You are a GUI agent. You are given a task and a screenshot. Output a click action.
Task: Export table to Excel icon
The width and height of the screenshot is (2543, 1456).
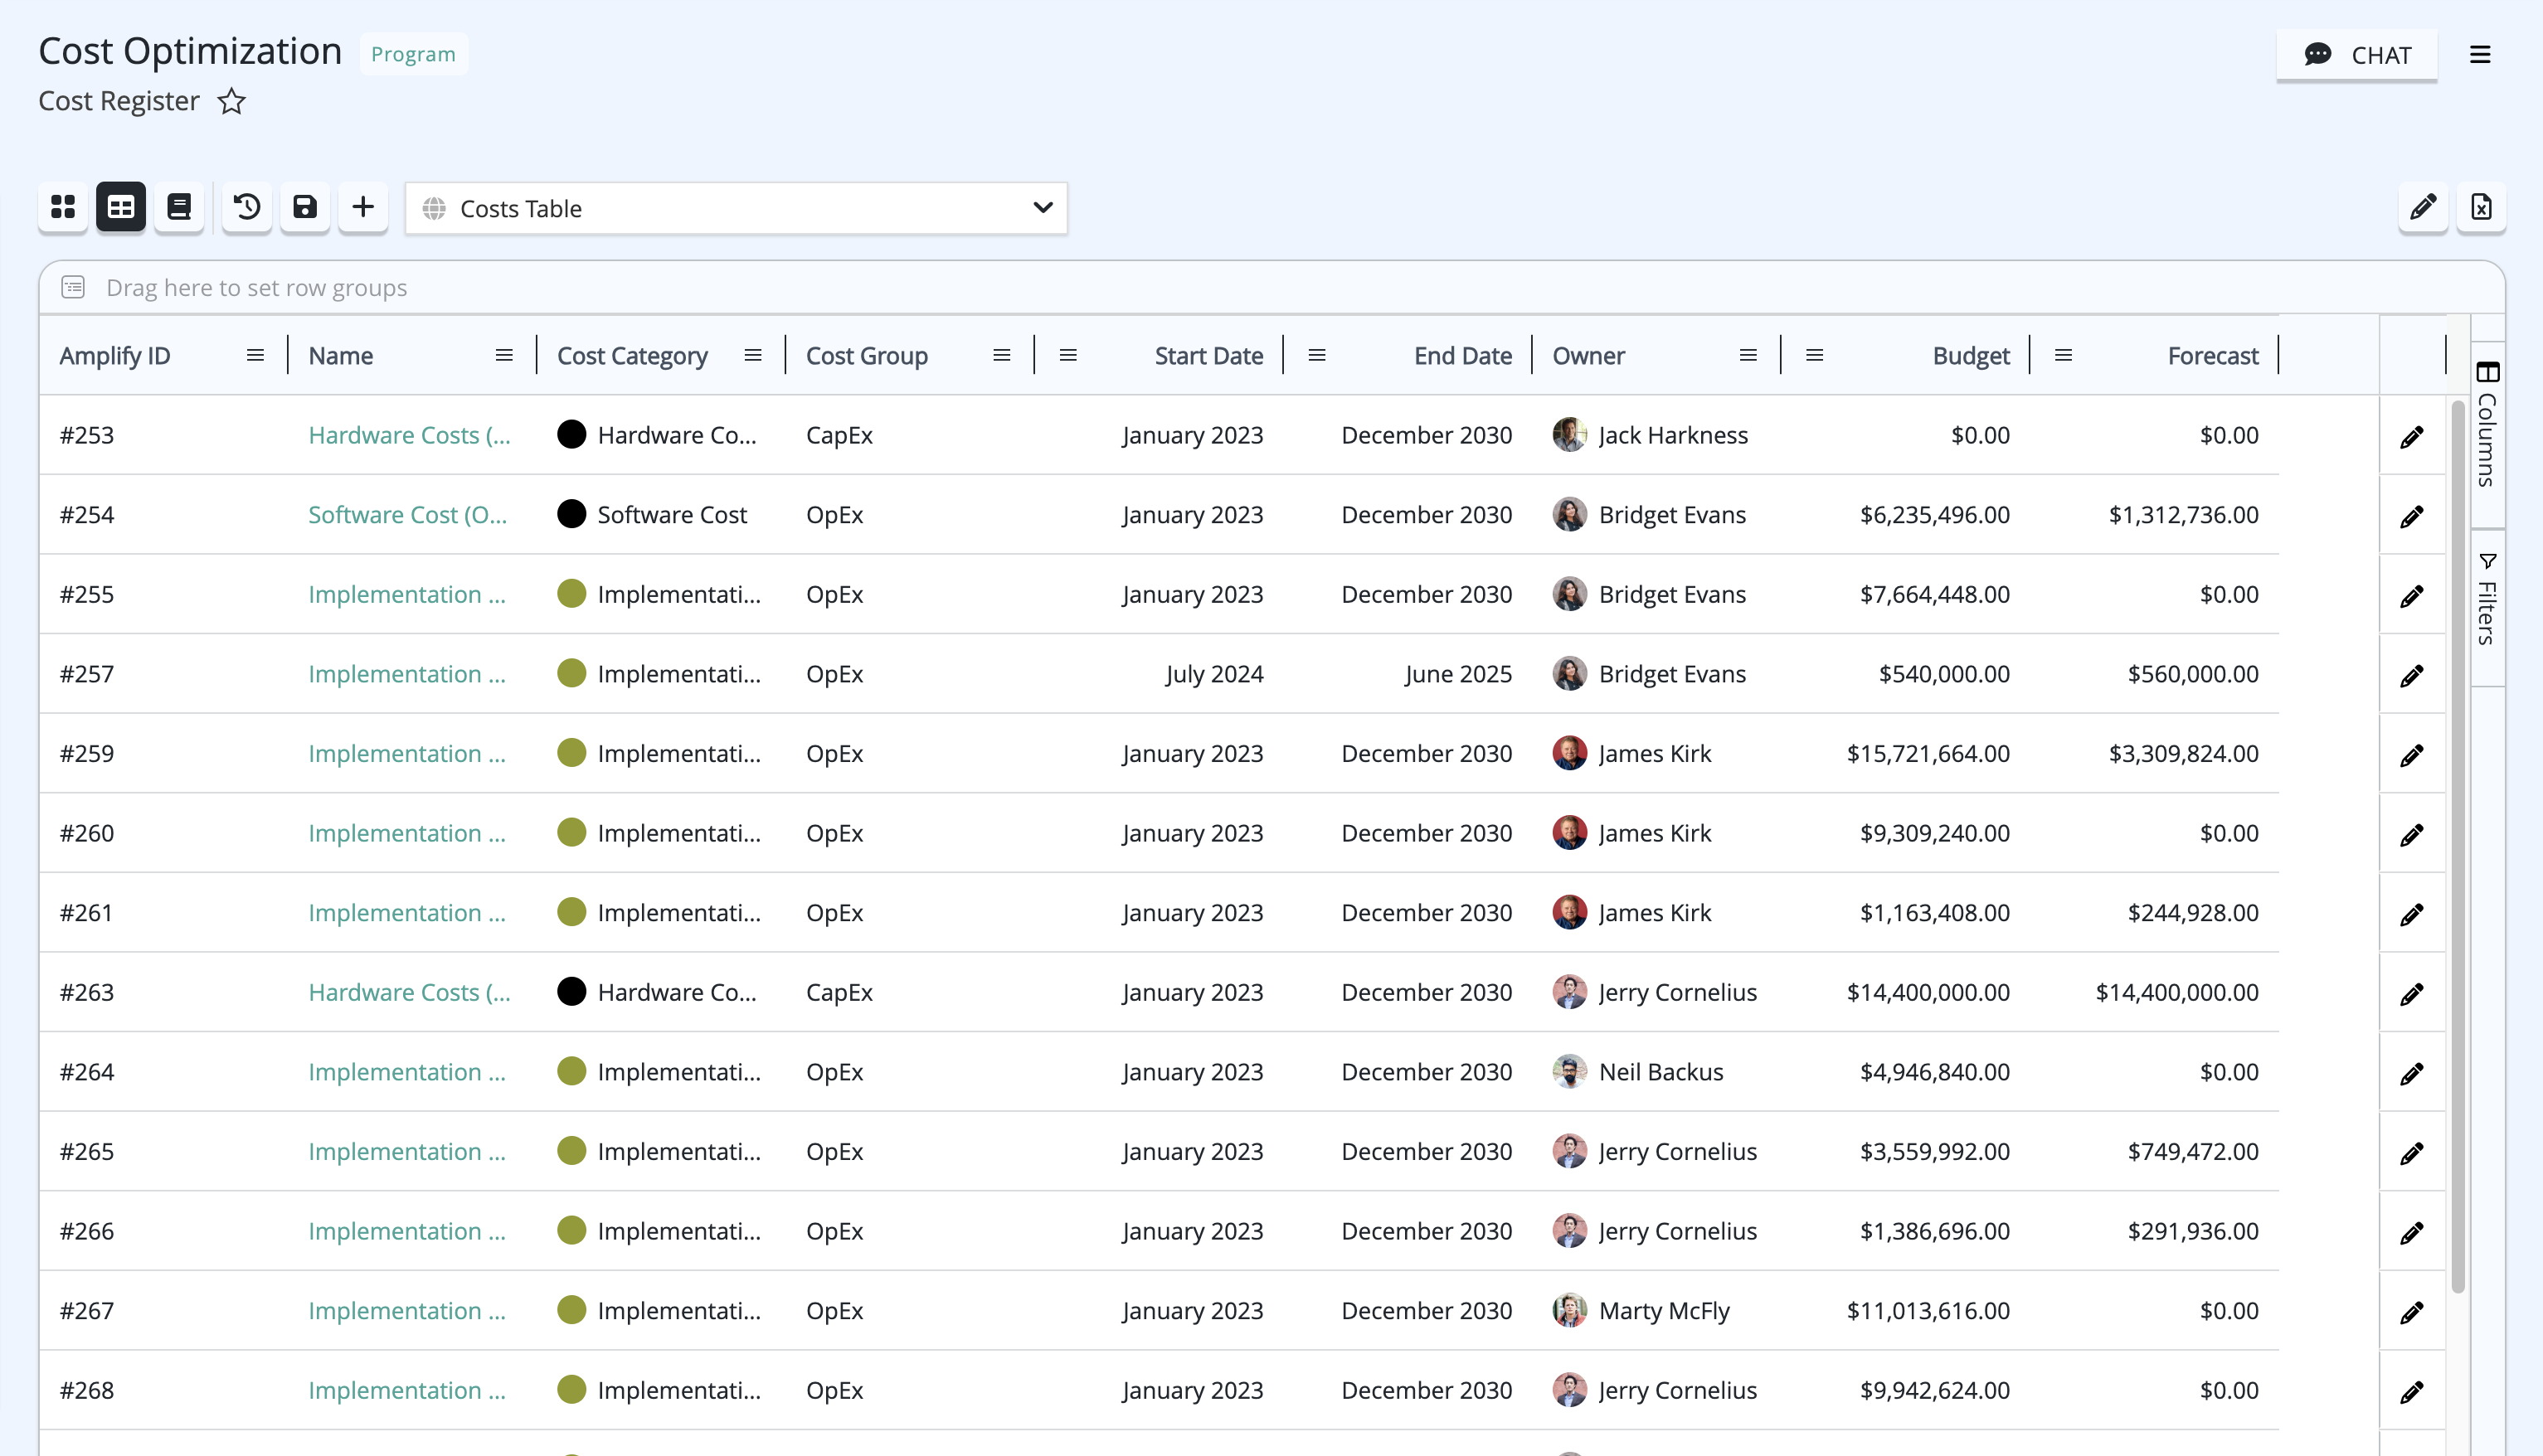(x=2481, y=207)
